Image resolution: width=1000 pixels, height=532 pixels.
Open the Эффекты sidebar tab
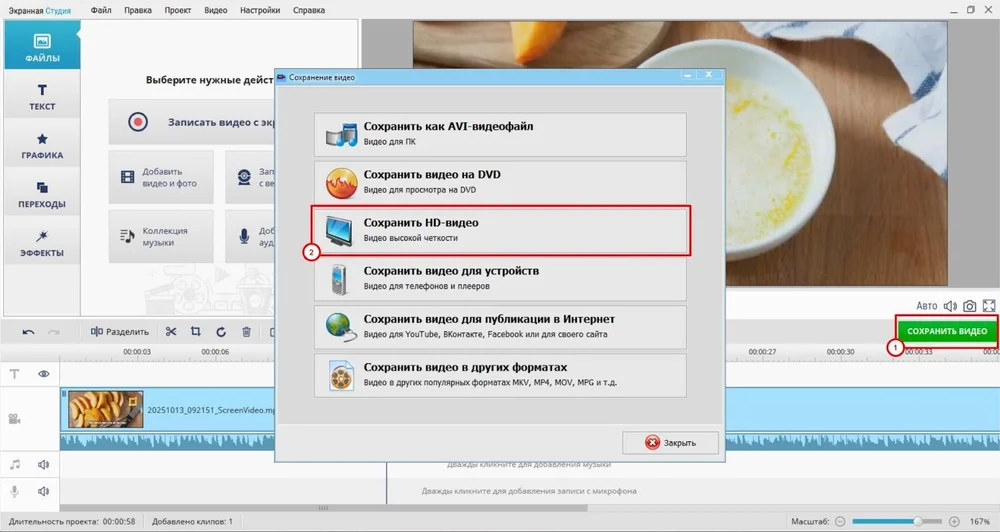(43, 243)
